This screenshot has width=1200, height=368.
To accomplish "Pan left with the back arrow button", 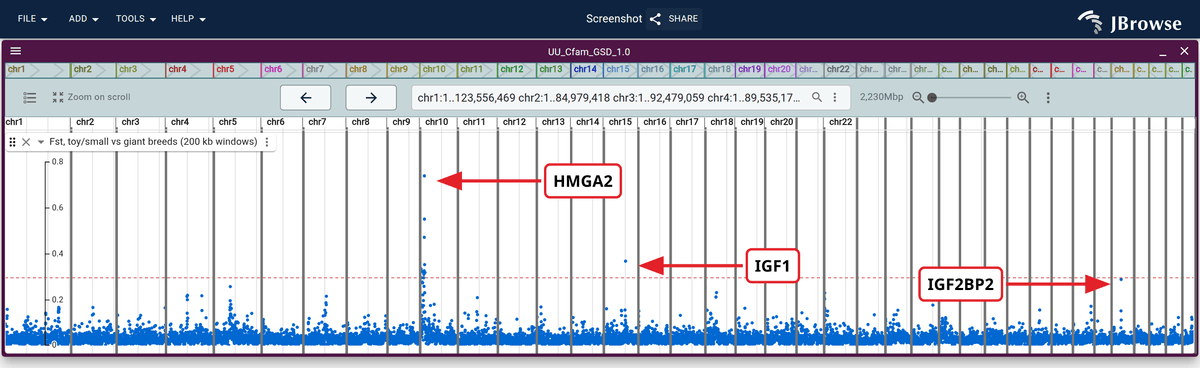I will 306,97.
